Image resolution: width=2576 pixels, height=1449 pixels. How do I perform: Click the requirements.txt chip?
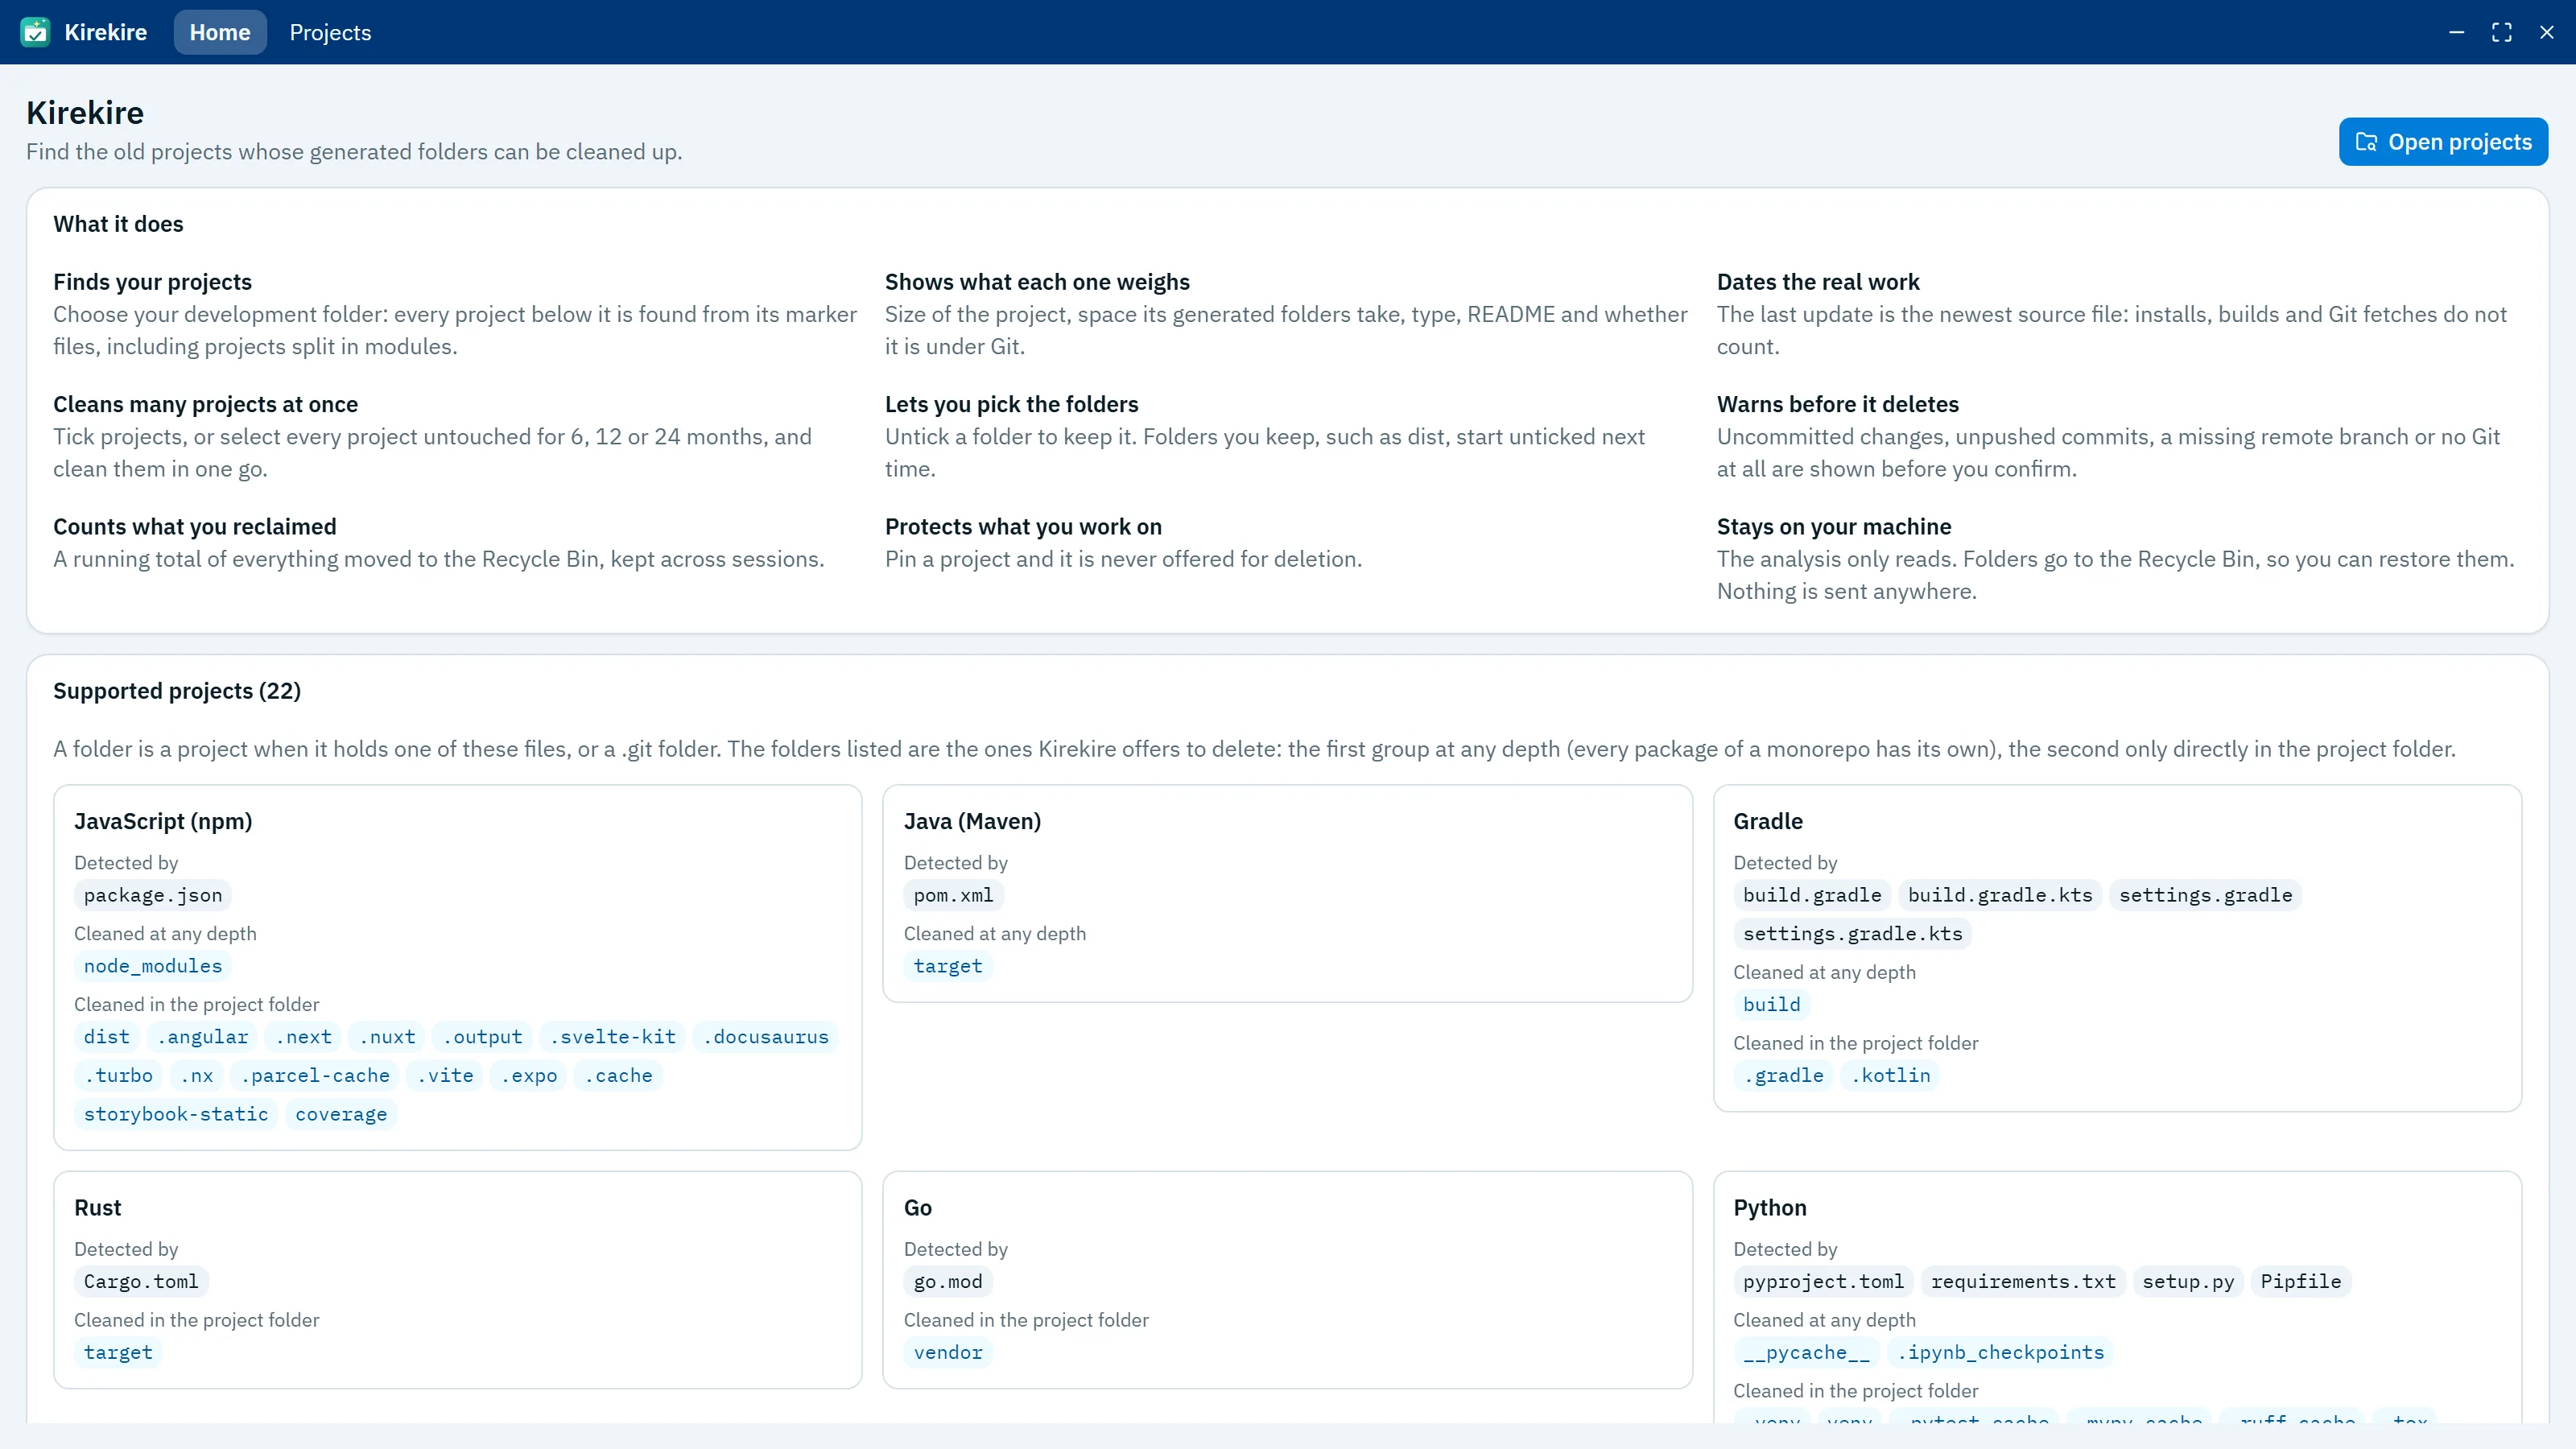pyautogui.click(x=2023, y=1282)
